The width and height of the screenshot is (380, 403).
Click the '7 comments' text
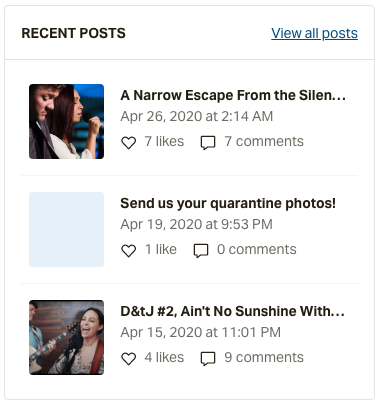(x=264, y=142)
